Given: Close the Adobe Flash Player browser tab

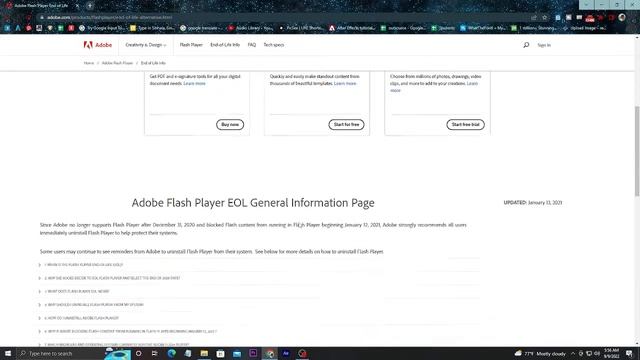Looking at the screenshot, I should (x=77, y=6).
